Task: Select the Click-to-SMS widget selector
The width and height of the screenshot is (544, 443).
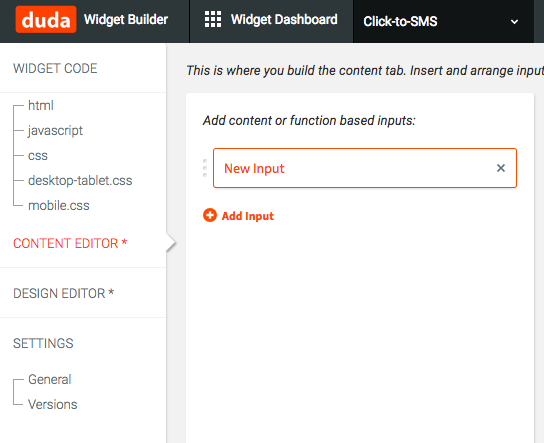Action: (x=443, y=22)
